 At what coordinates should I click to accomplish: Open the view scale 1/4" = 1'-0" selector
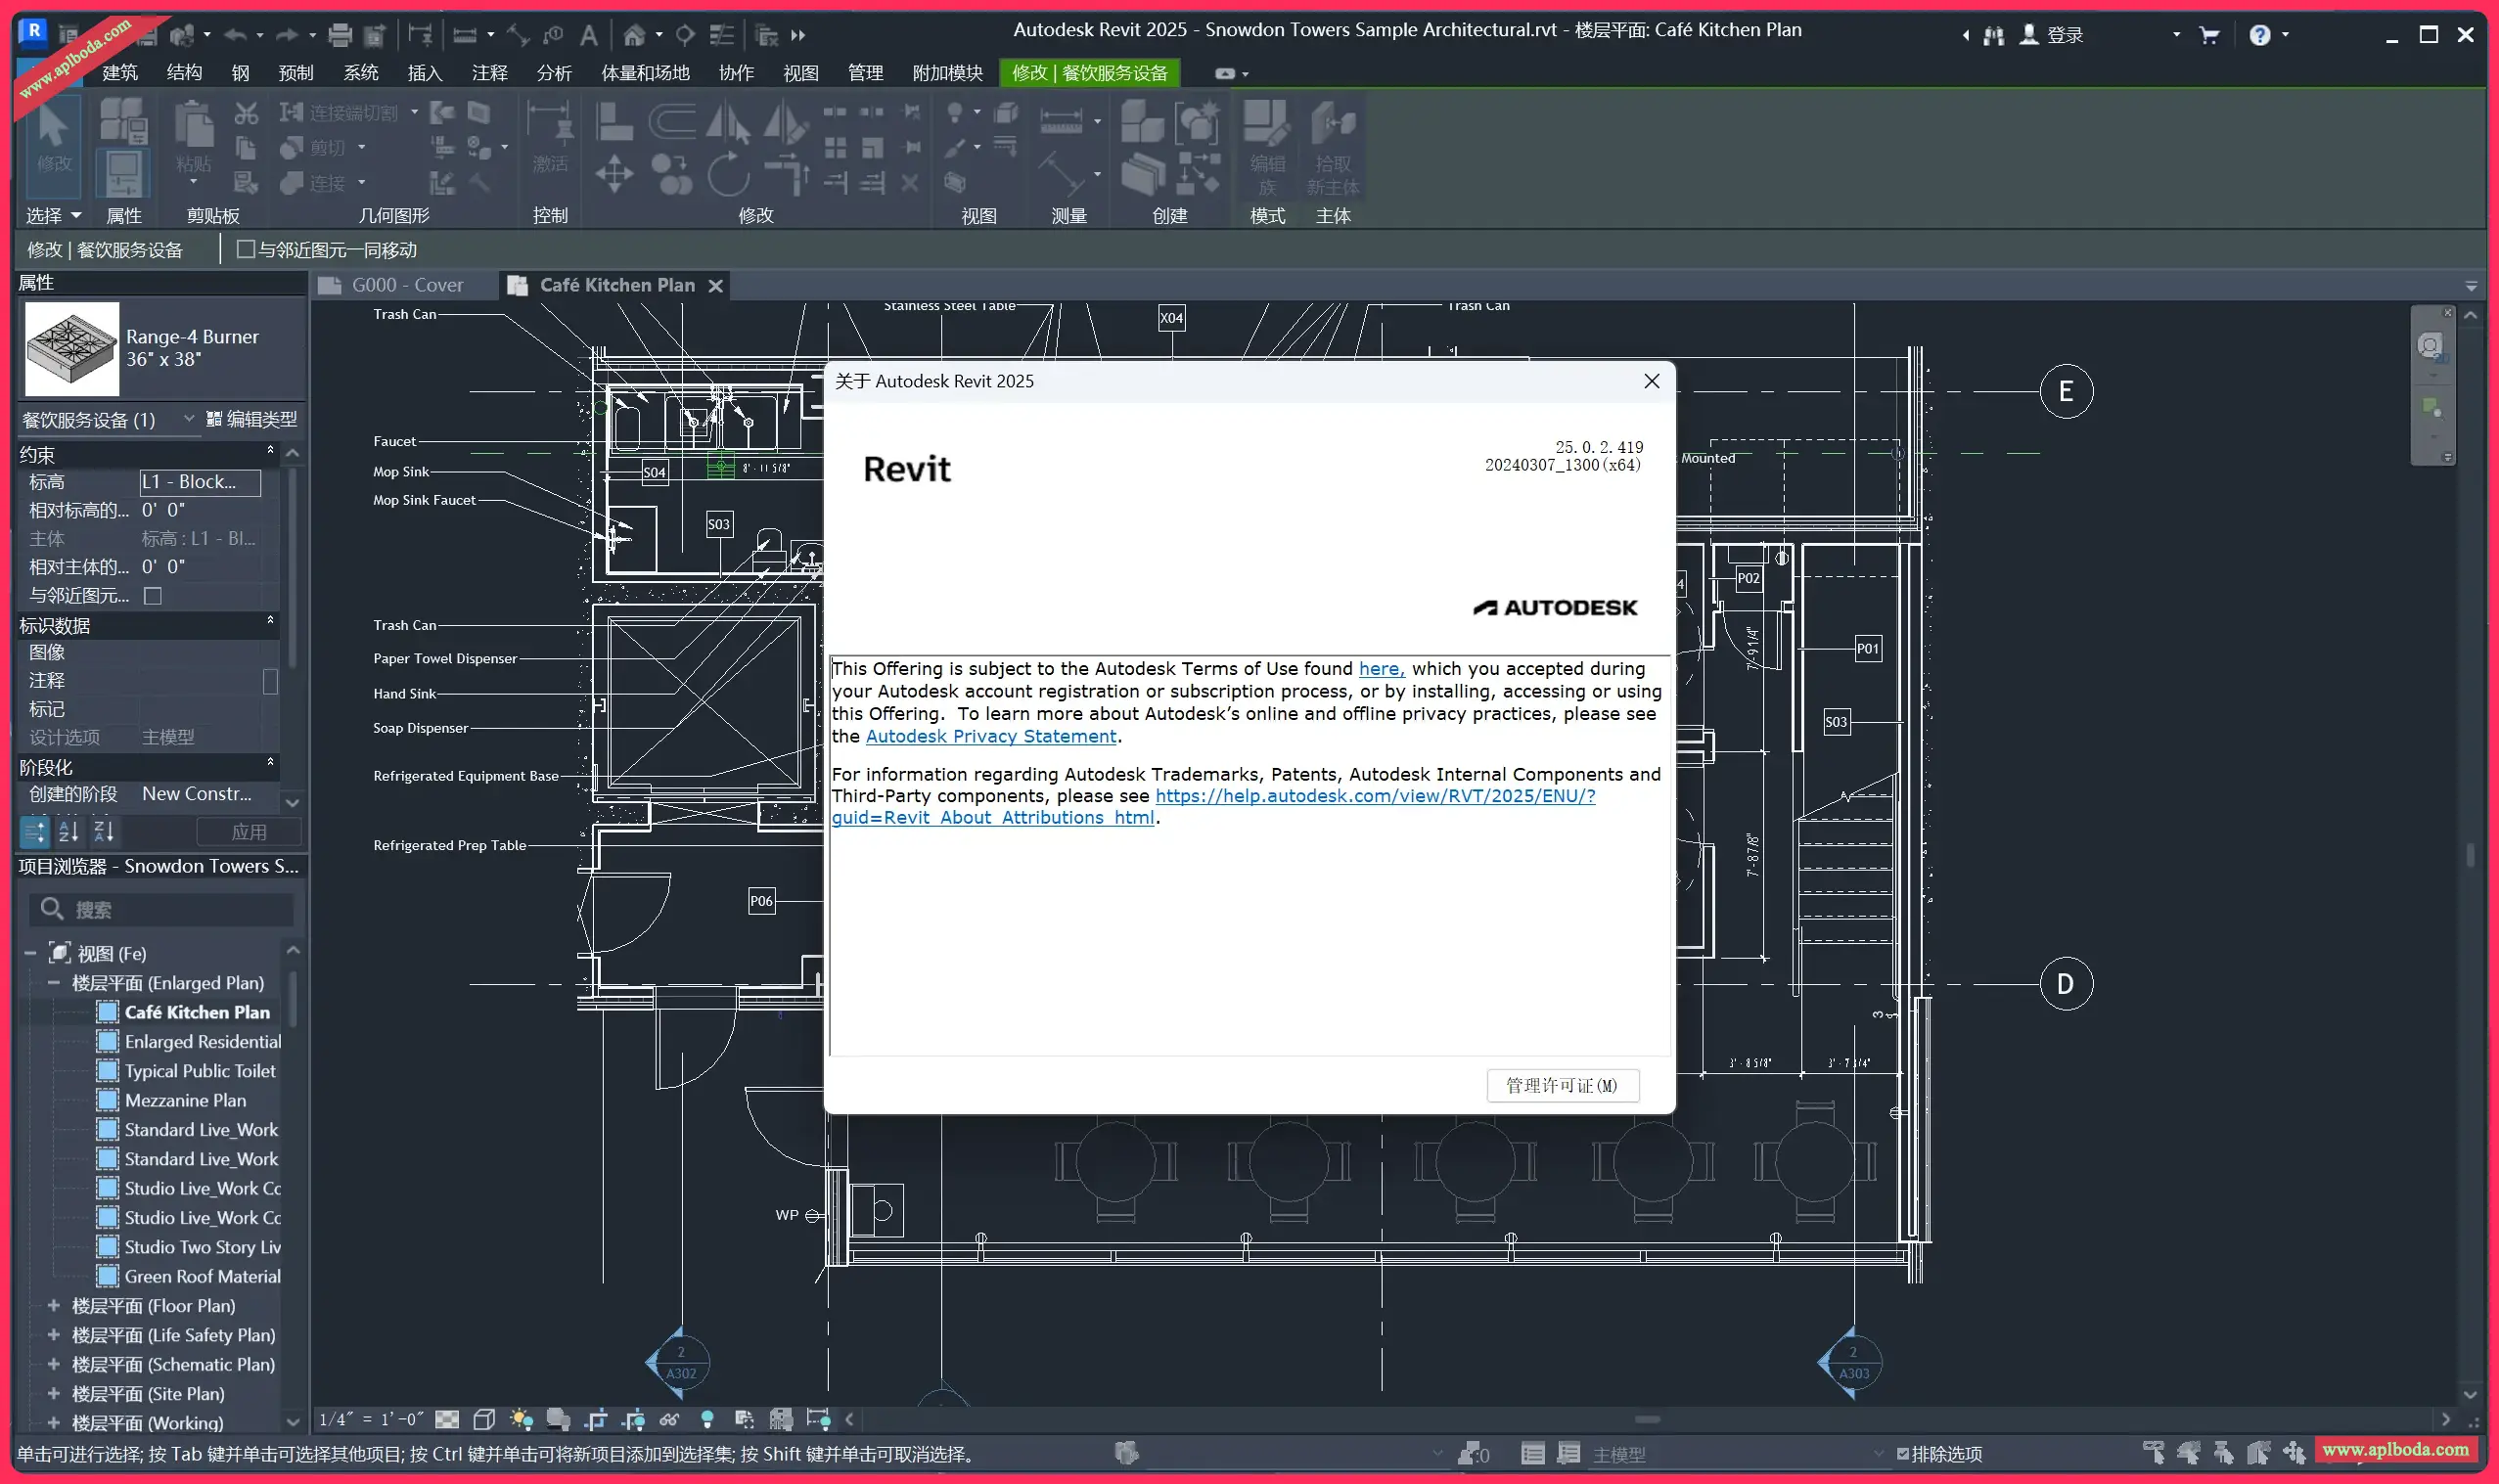(x=371, y=1419)
